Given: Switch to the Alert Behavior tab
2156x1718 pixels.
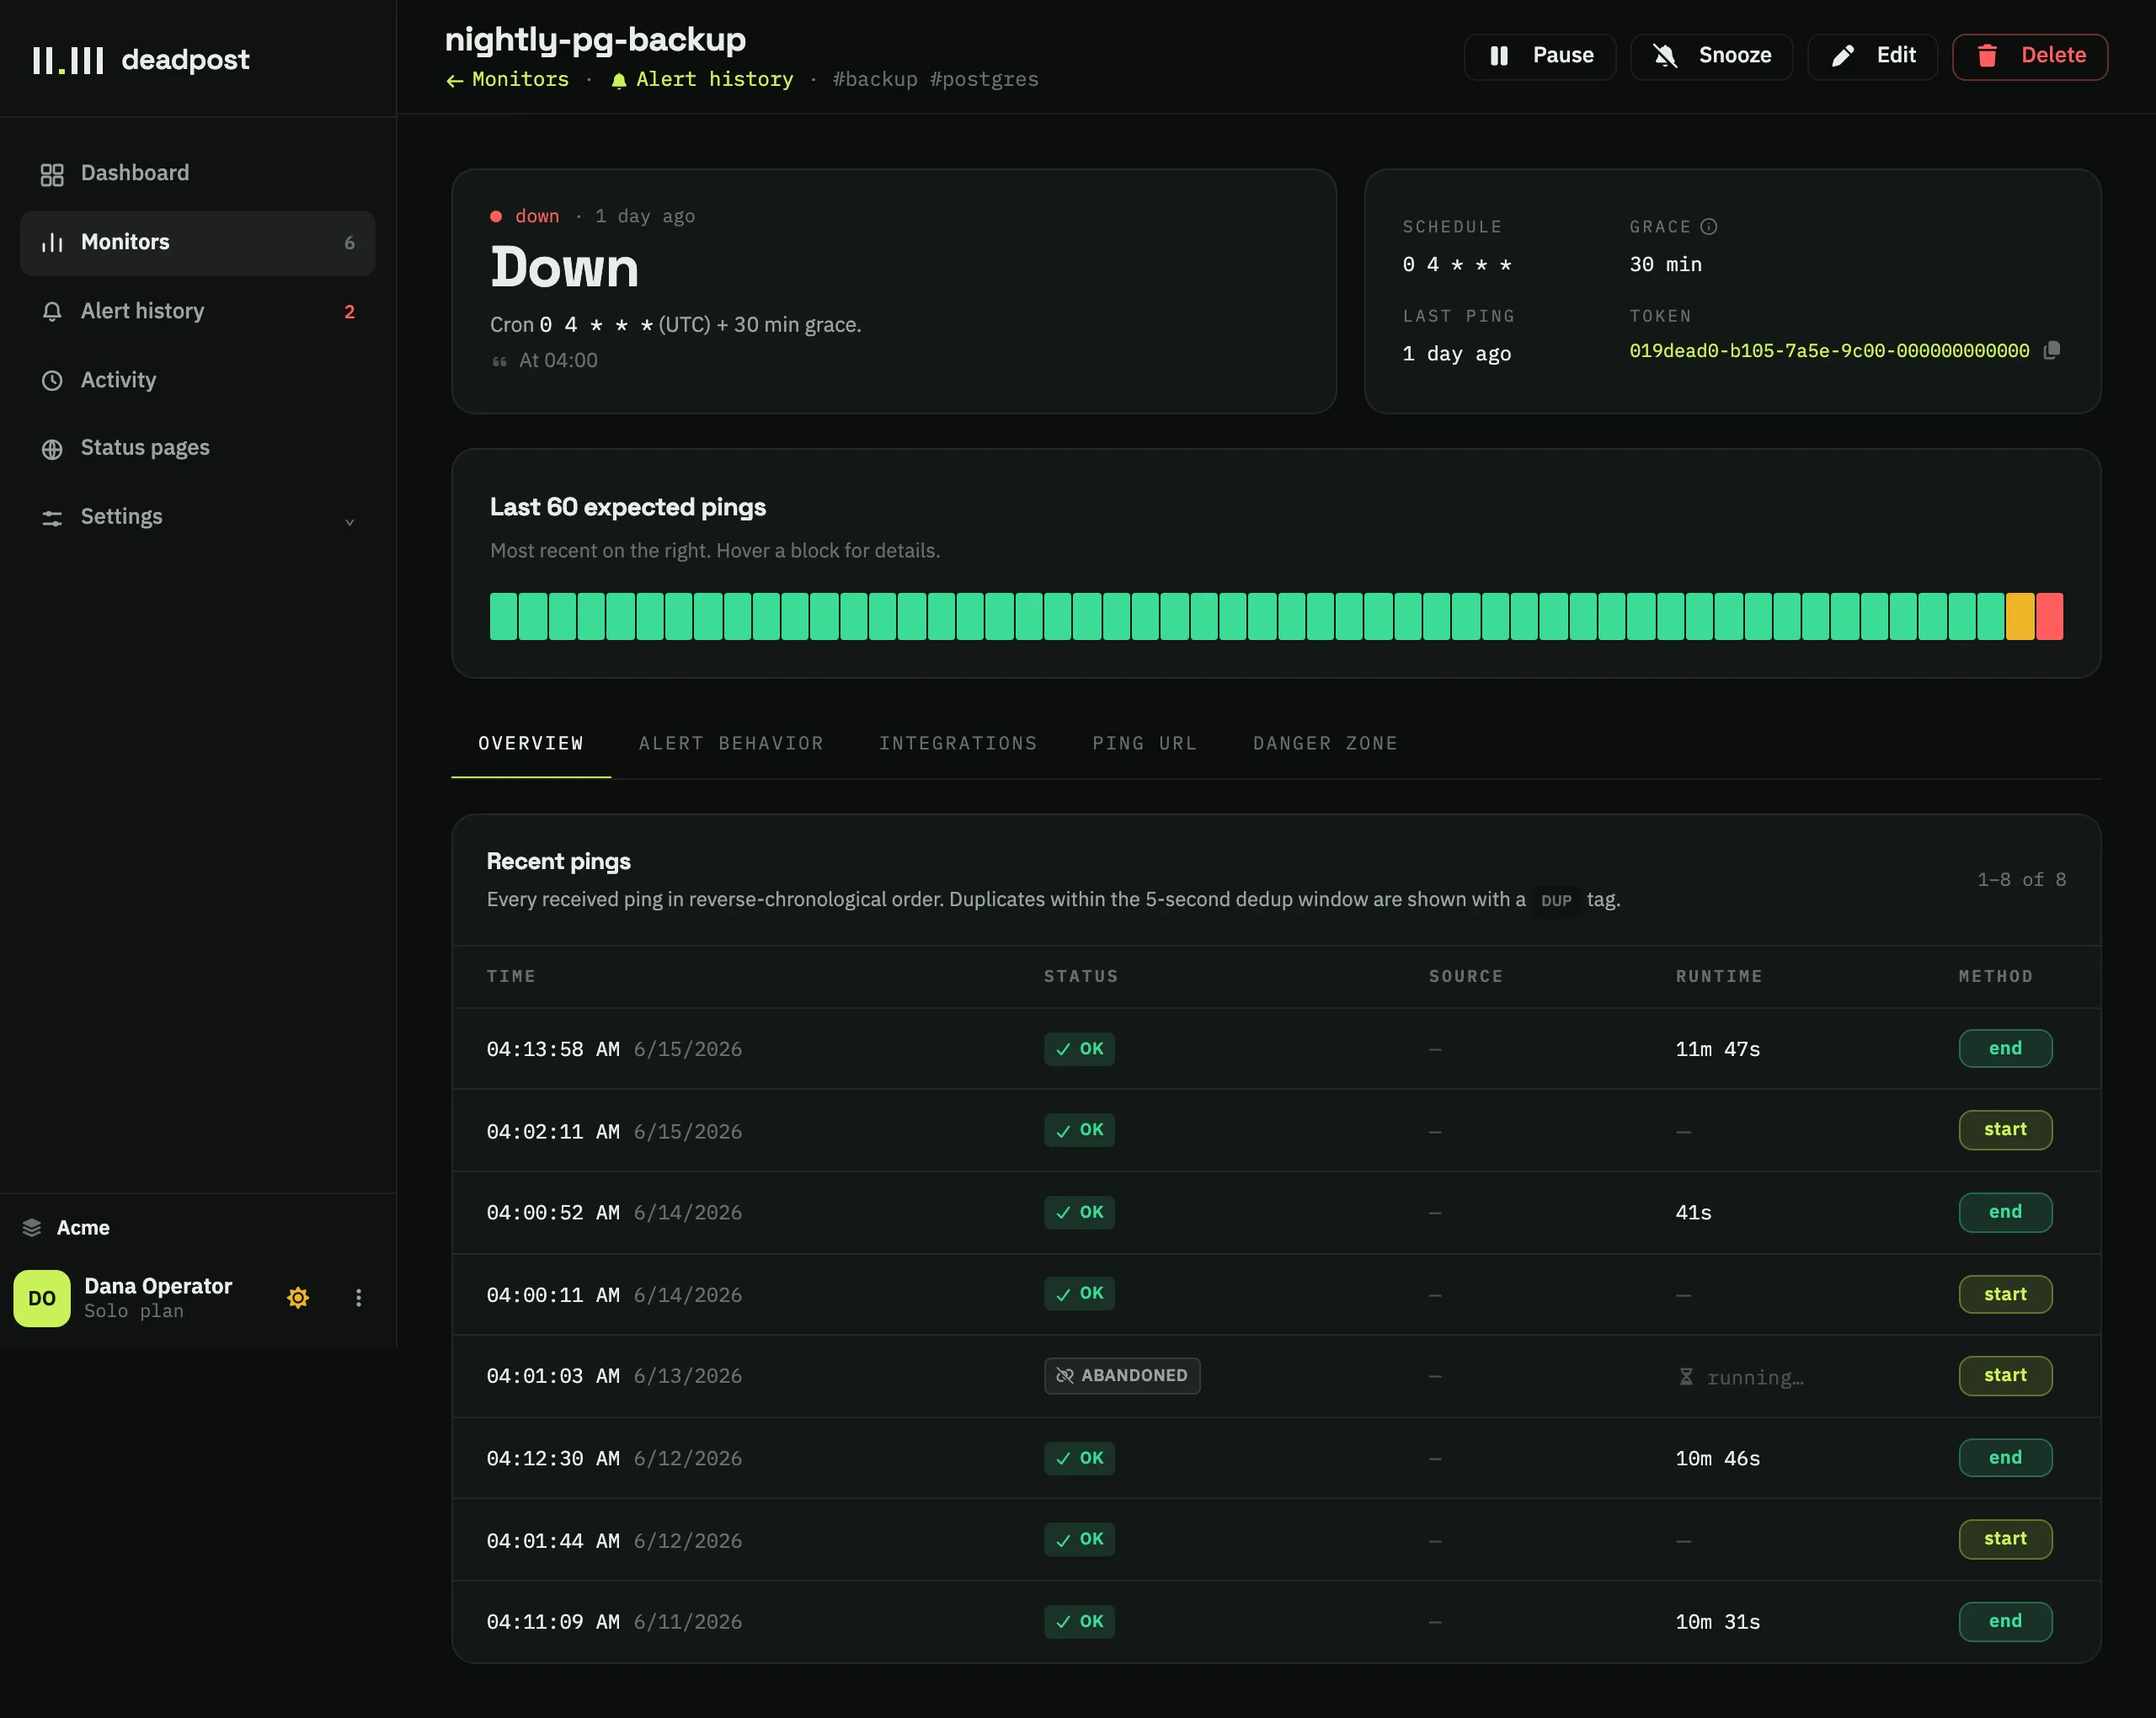Looking at the screenshot, I should 731,743.
